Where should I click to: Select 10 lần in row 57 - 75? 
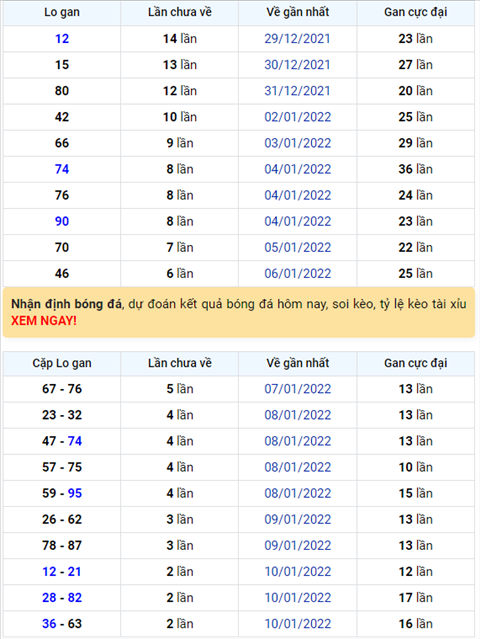coord(416,467)
